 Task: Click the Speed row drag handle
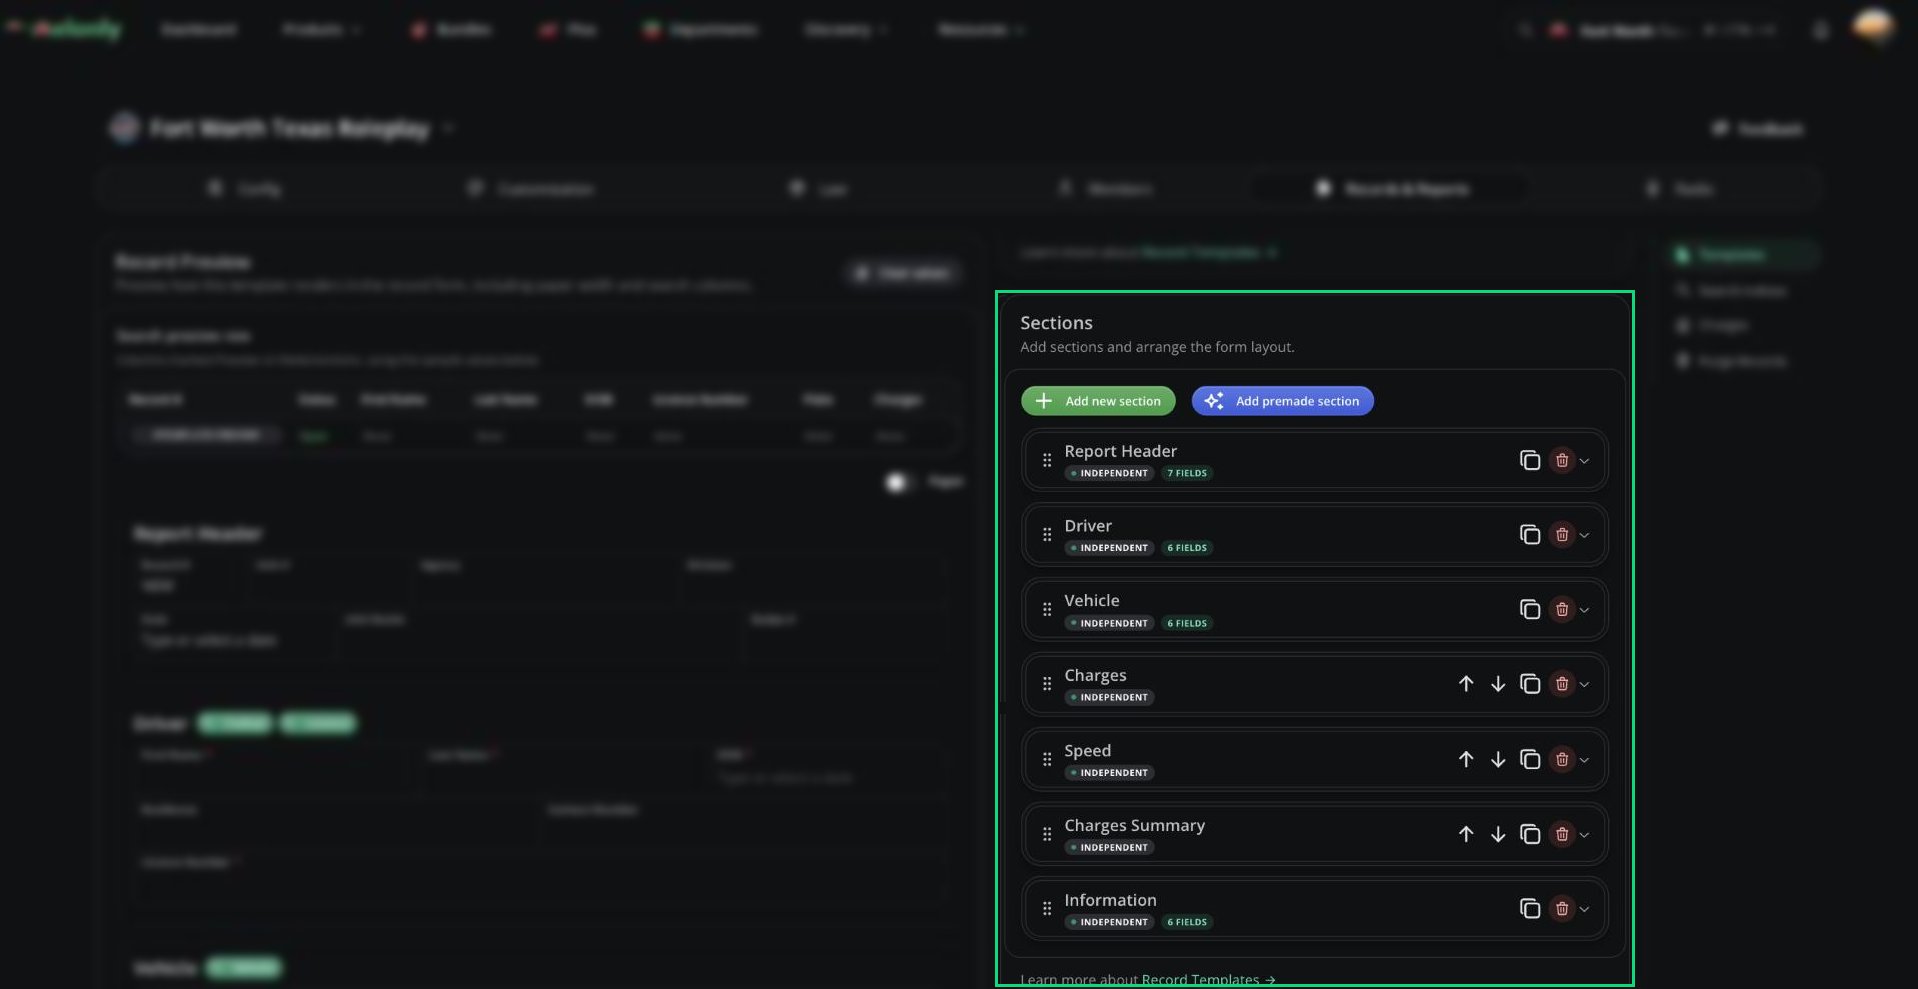pyautogui.click(x=1046, y=759)
